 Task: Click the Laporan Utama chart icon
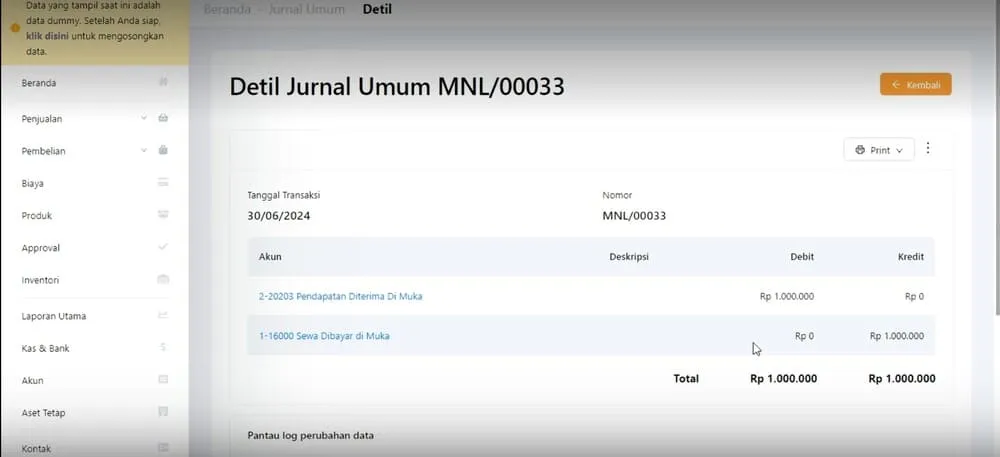tap(163, 315)
